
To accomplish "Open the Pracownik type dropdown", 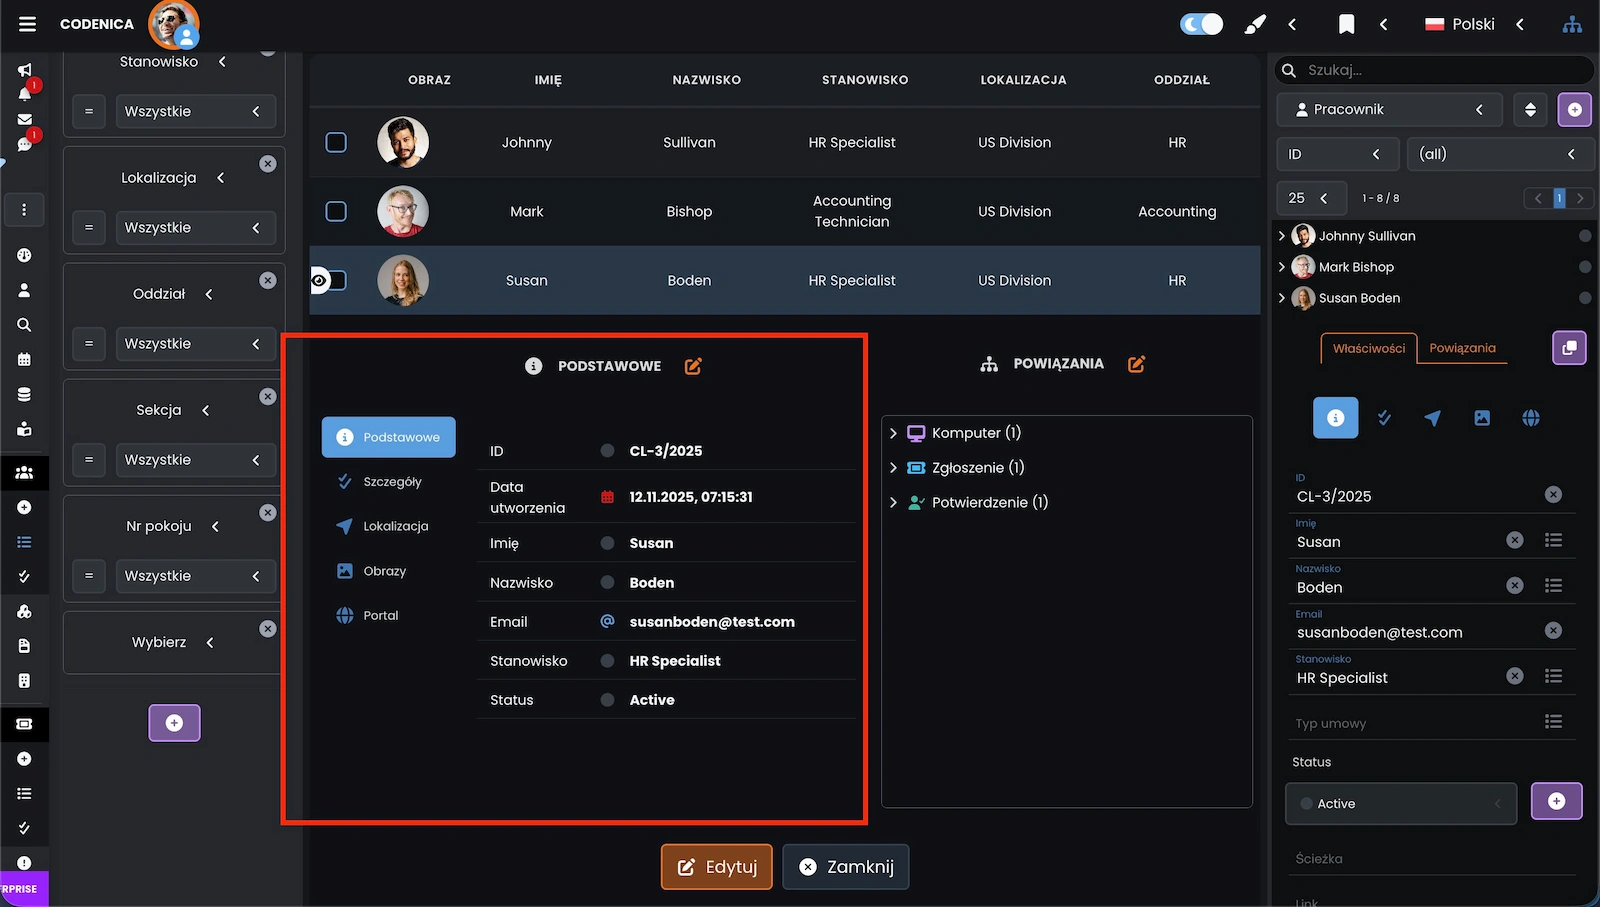I will tap(1388, 110).
